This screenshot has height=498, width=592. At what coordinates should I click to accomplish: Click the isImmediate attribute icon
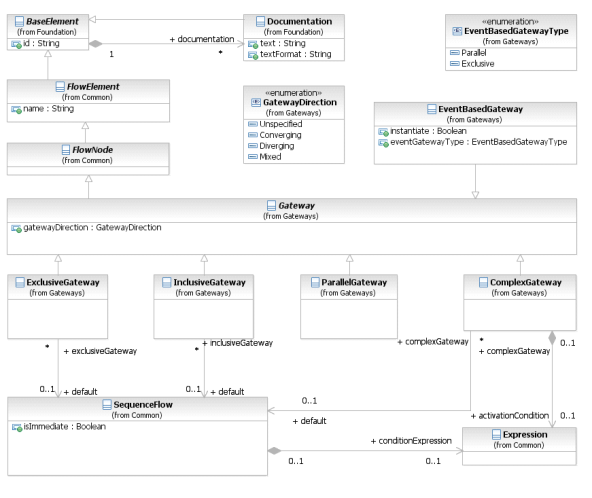[17, 427]
